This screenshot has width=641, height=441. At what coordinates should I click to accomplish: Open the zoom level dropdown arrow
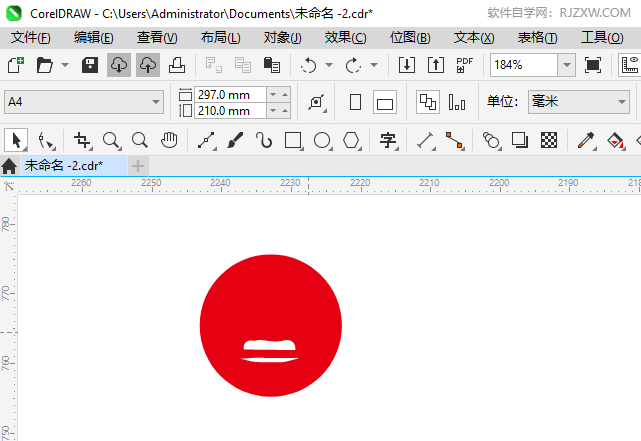(x=567, y=65)
